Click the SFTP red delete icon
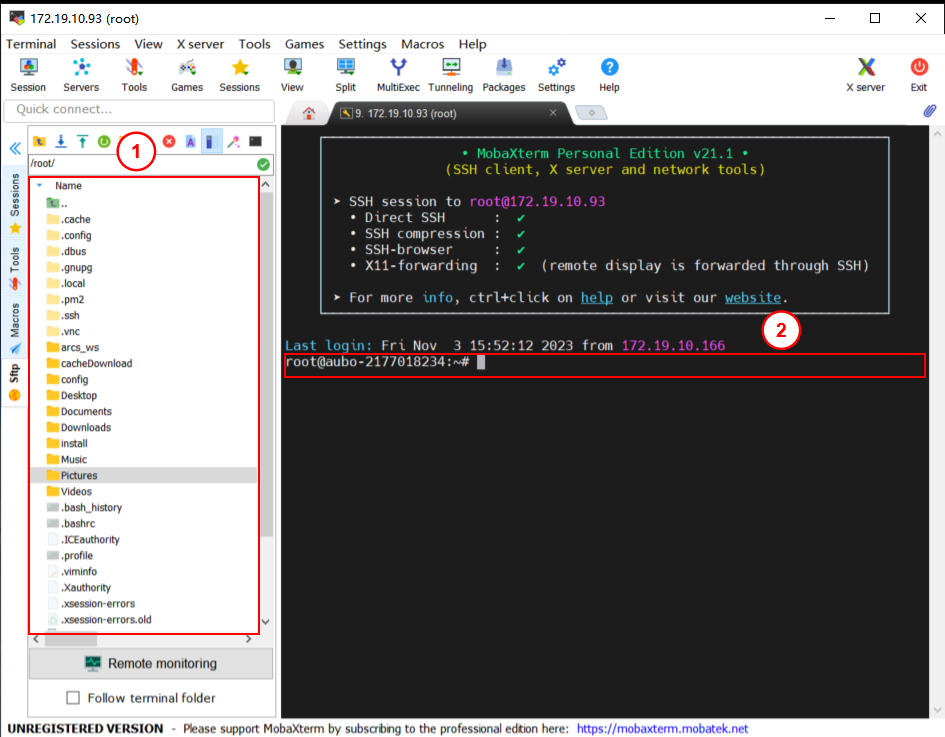Image resolution: width=945 pixels, height=737 pixels. pos(169,142)
